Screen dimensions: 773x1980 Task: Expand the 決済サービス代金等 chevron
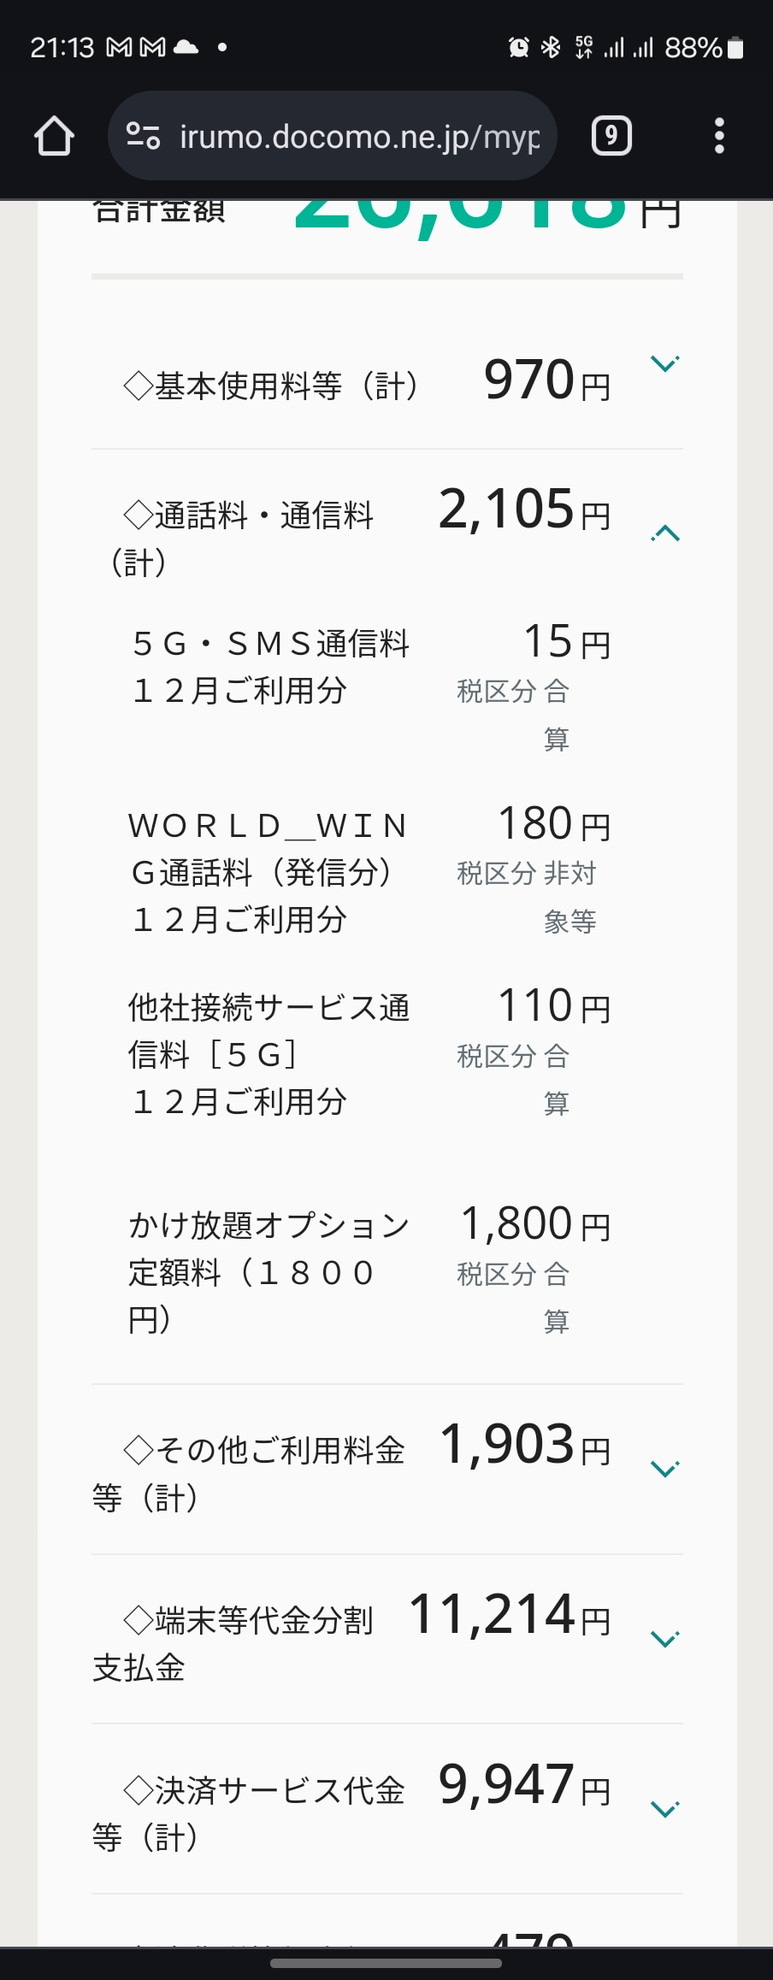665,1808
